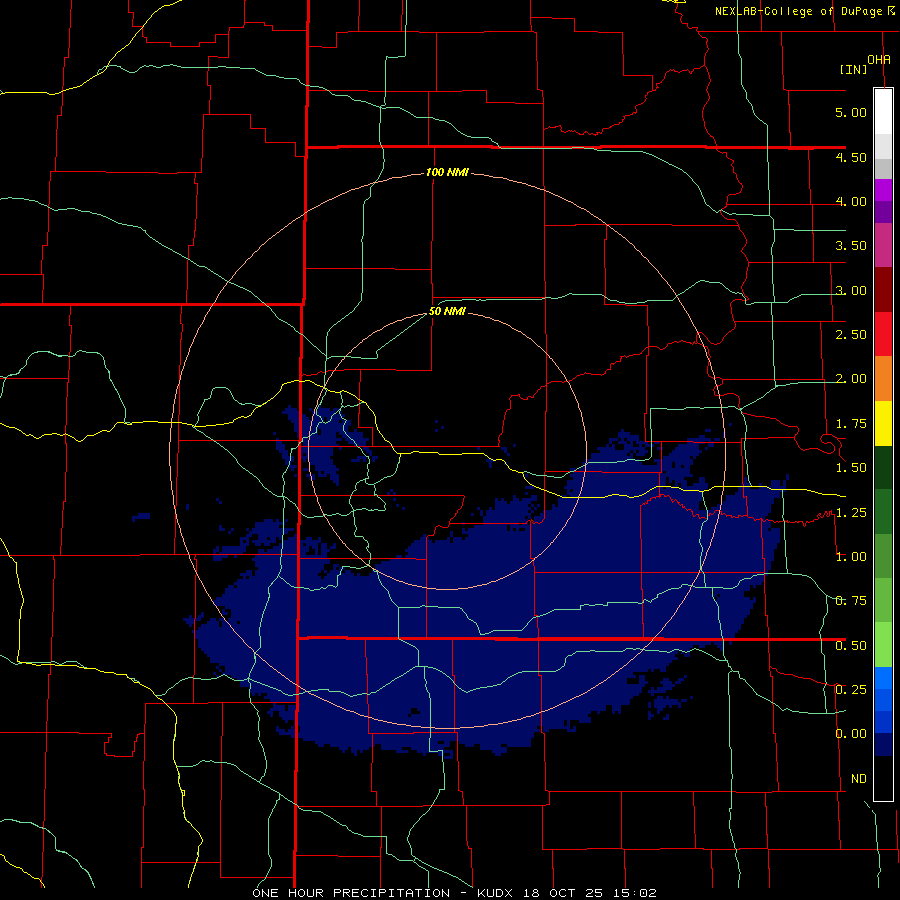The height and width of the screenshot is (900, 900).
Task: Select the black ND band in the legend
Action: tap(883, 778)
